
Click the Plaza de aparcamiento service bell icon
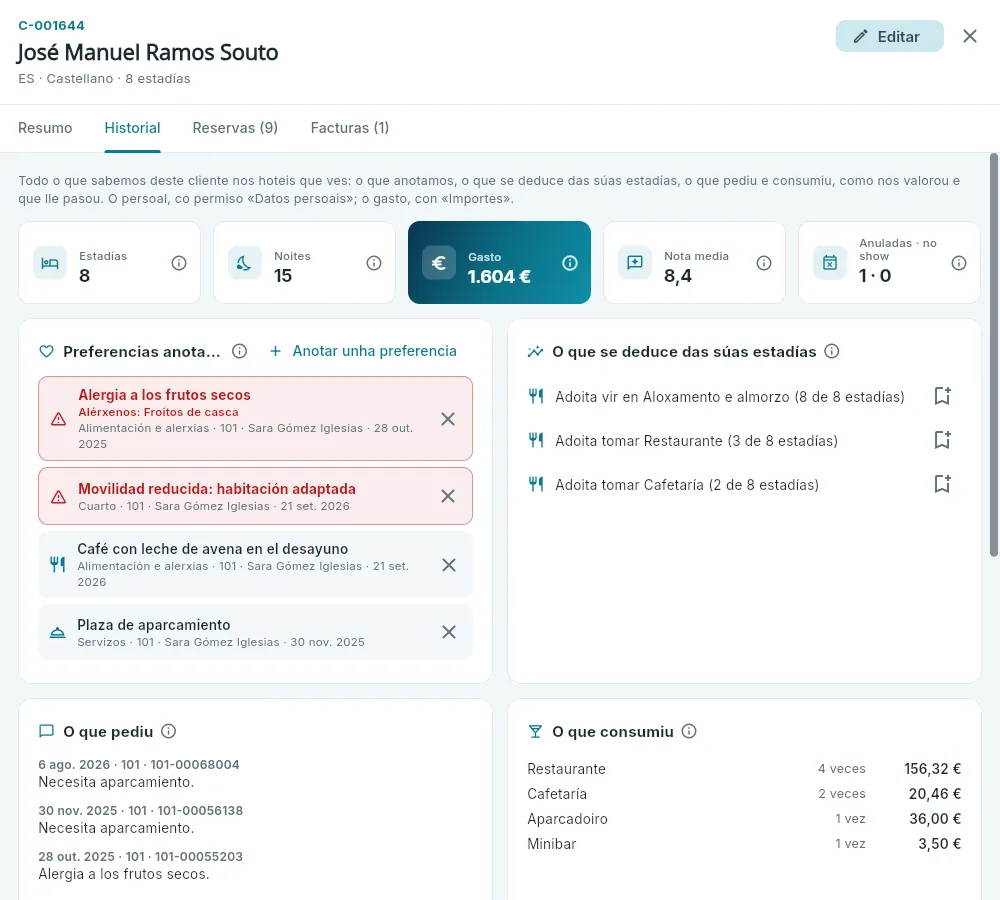[57, 633]
